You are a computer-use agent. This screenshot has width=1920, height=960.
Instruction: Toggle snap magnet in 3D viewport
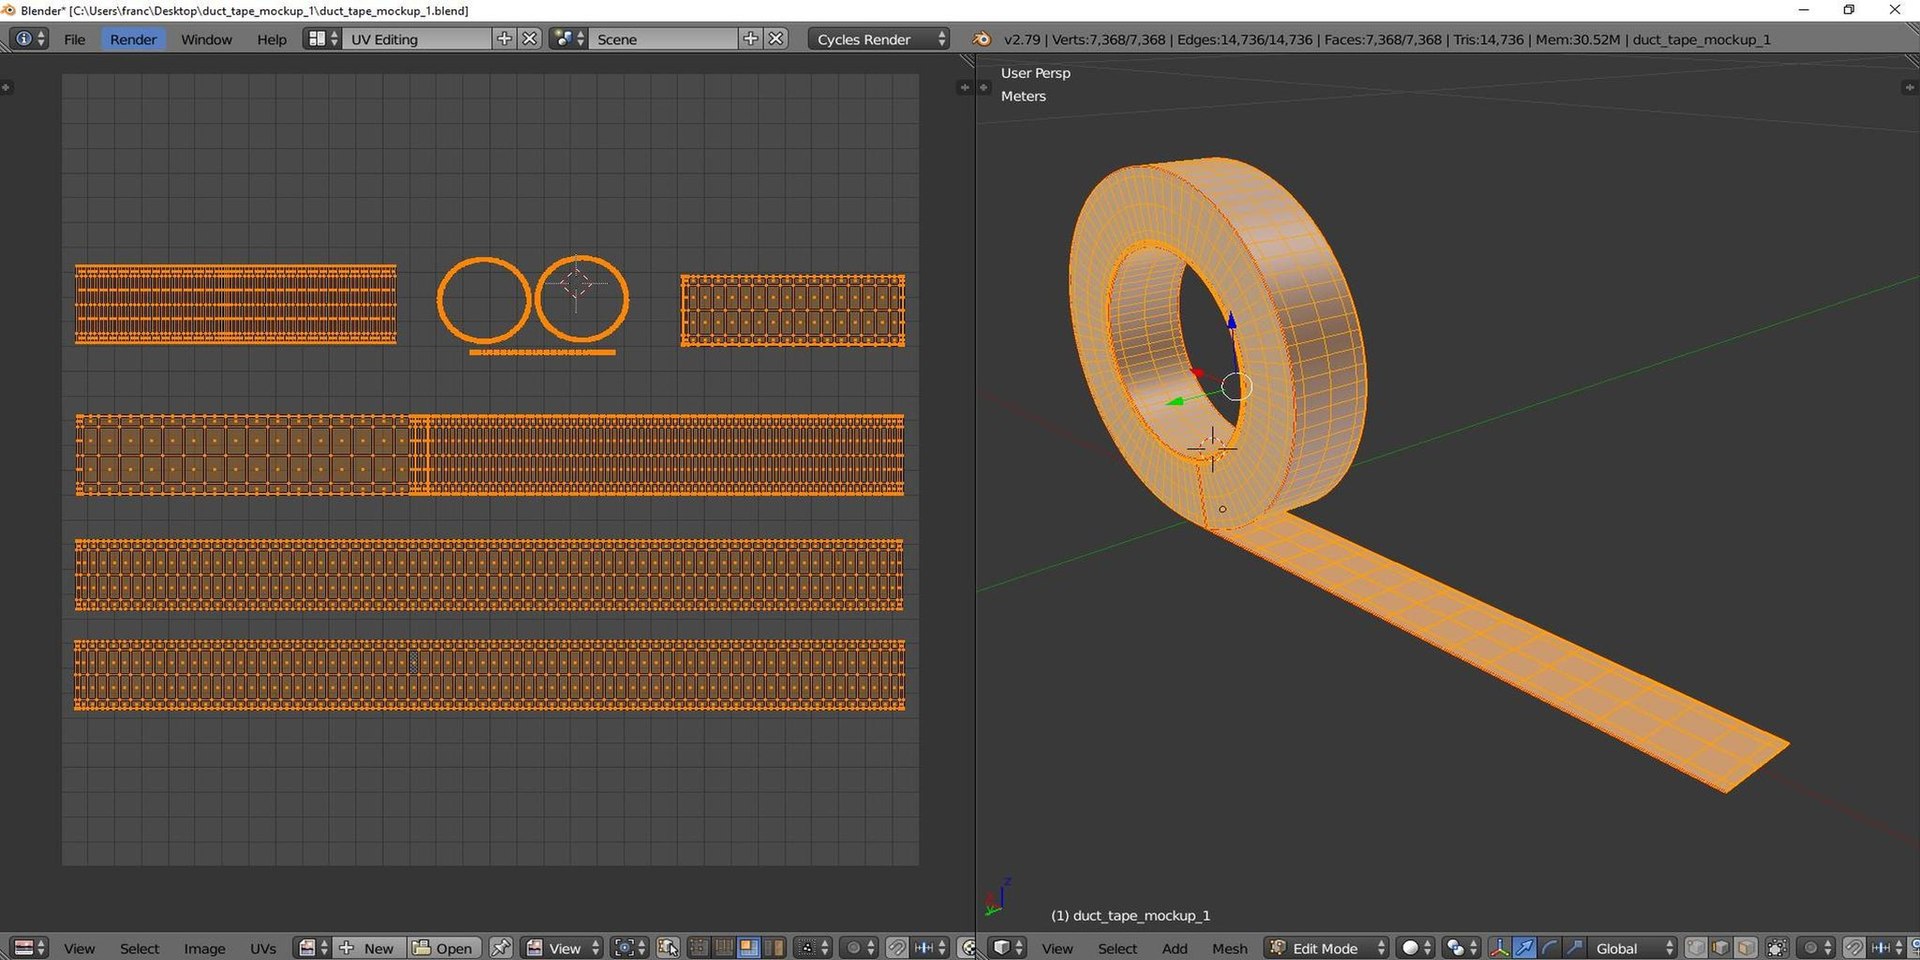tap(1855, 948)
